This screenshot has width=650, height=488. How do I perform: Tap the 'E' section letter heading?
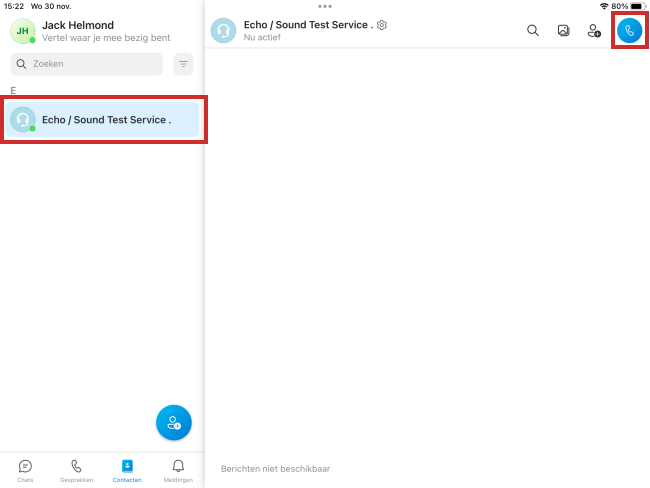coord(13,90)
